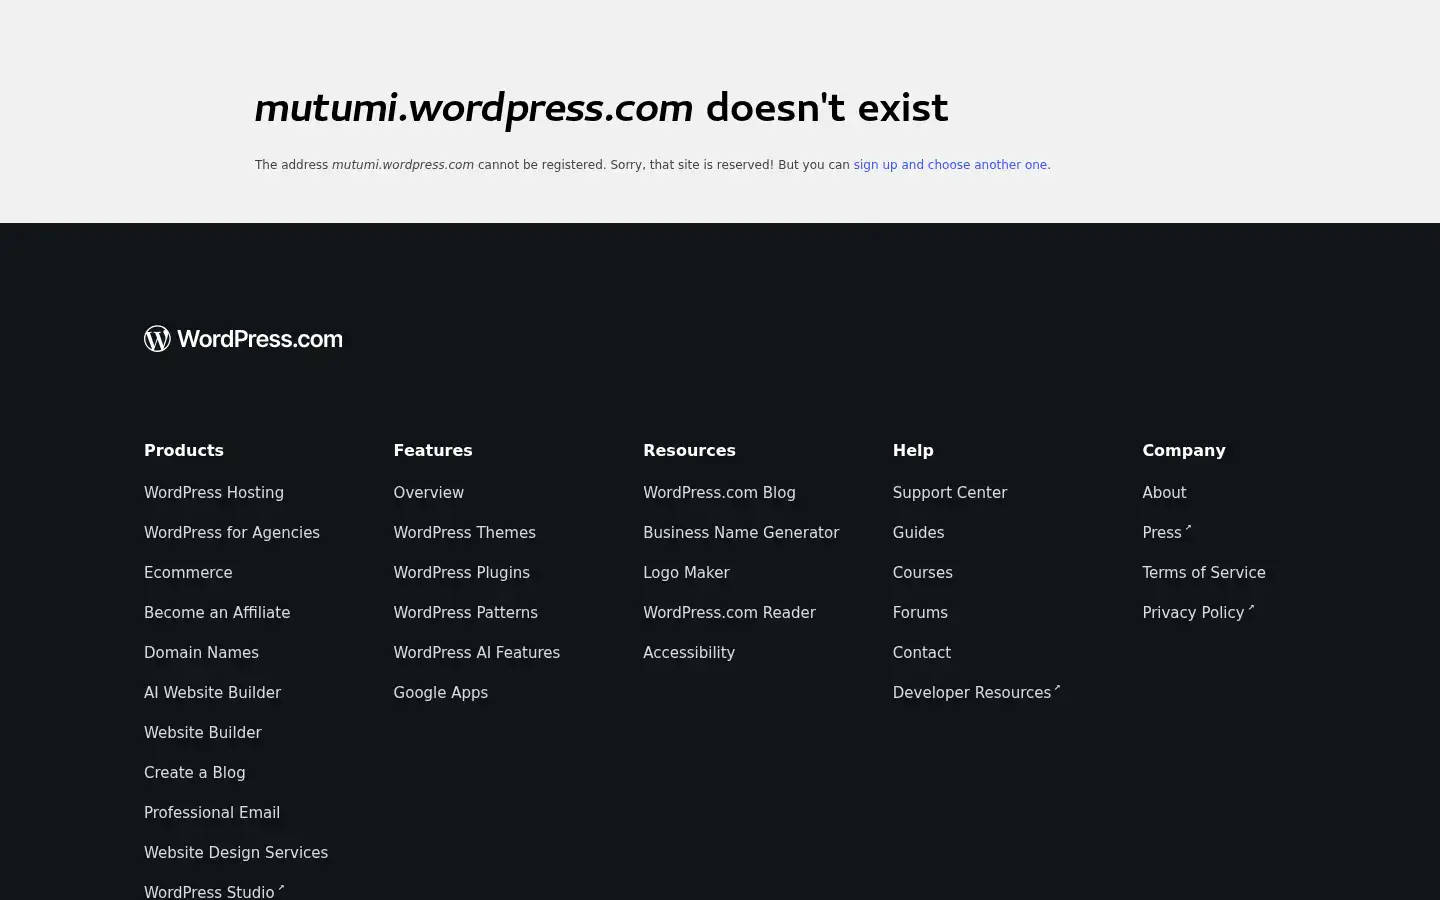Open the WordPress Studio external link
The image size is (1440, 900).
[214, 892]
